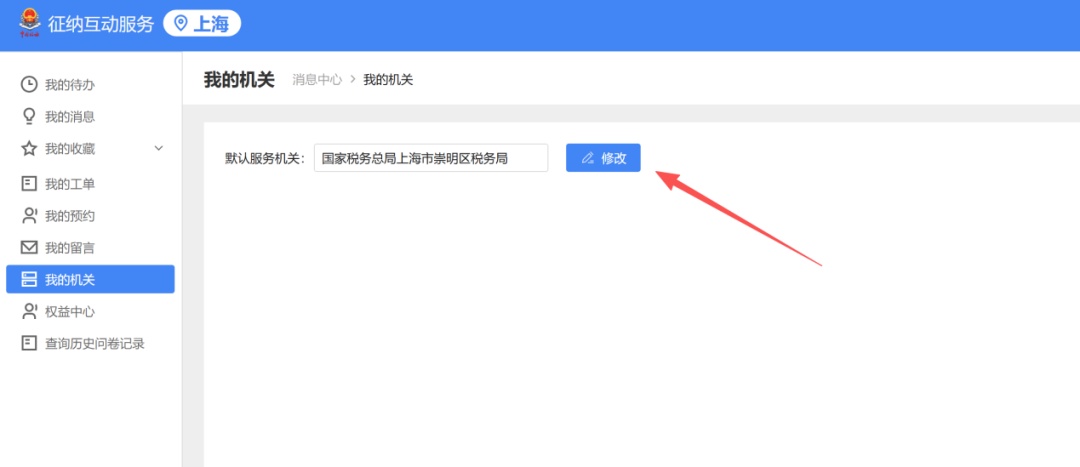Click the person icon for 权益中心

[x=29, y=311]
